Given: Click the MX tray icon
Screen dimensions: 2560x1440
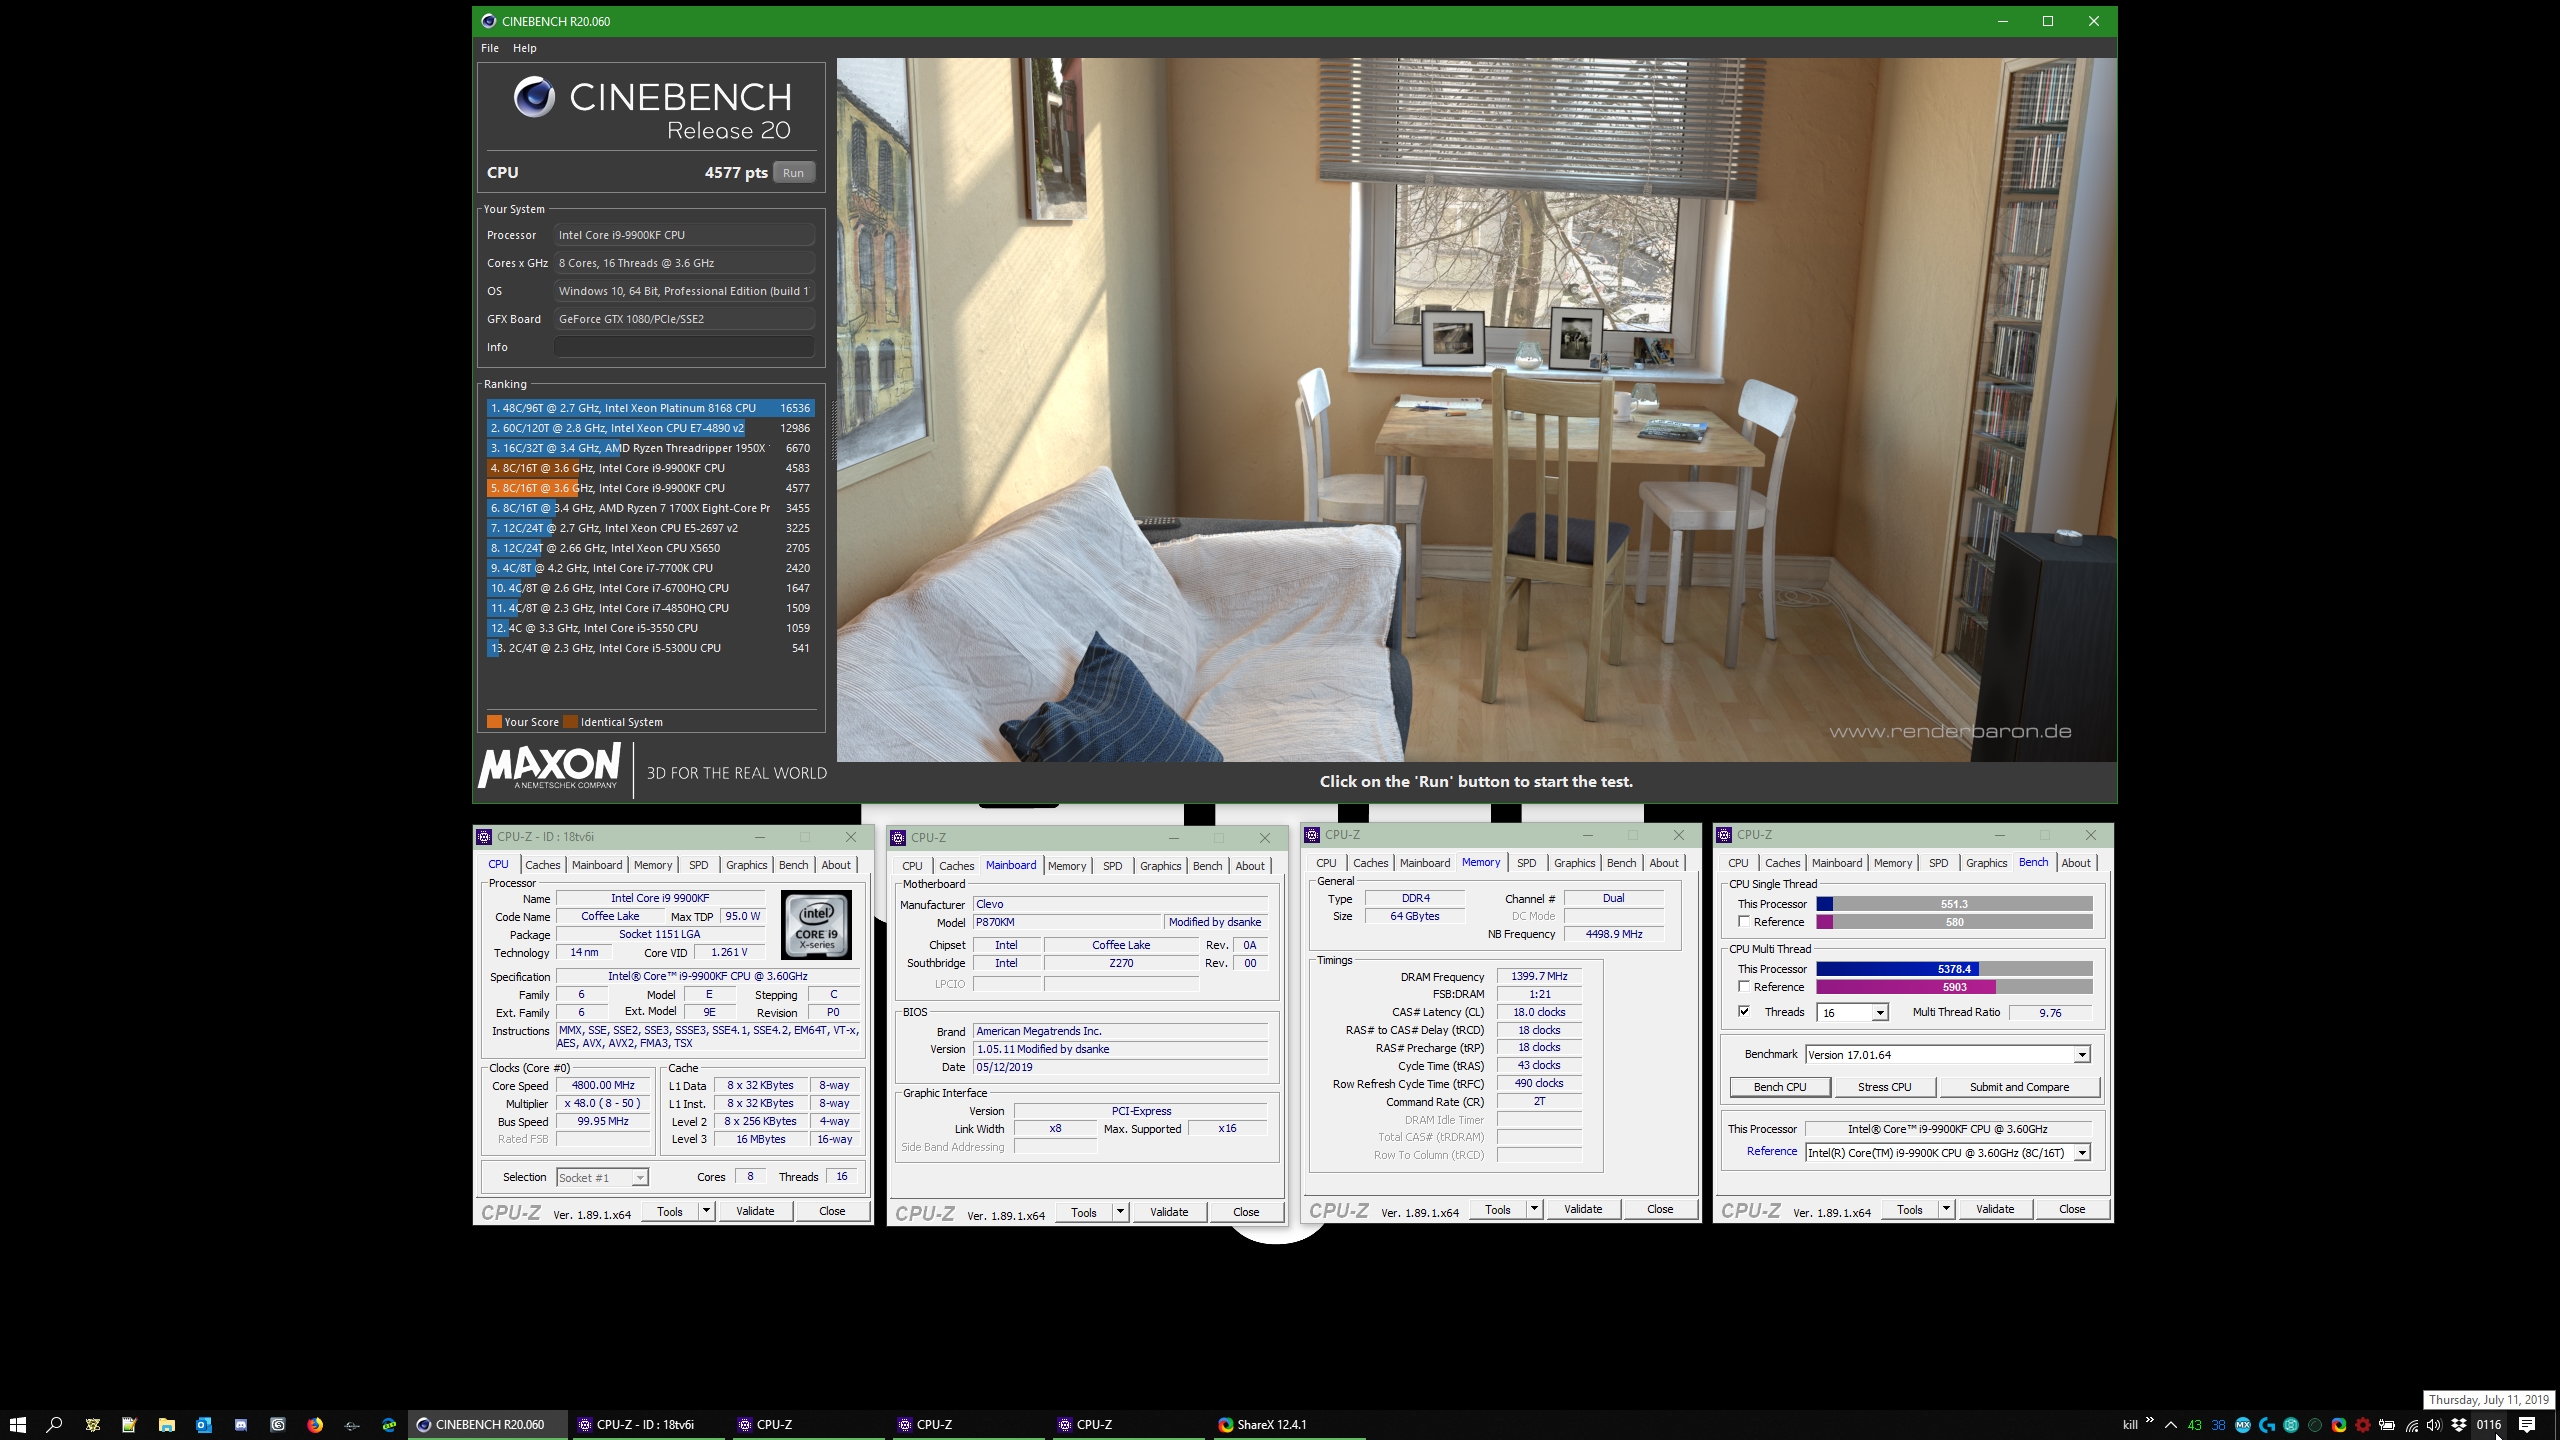Looking at the screenshot, I should (x=2243, y=1425).
